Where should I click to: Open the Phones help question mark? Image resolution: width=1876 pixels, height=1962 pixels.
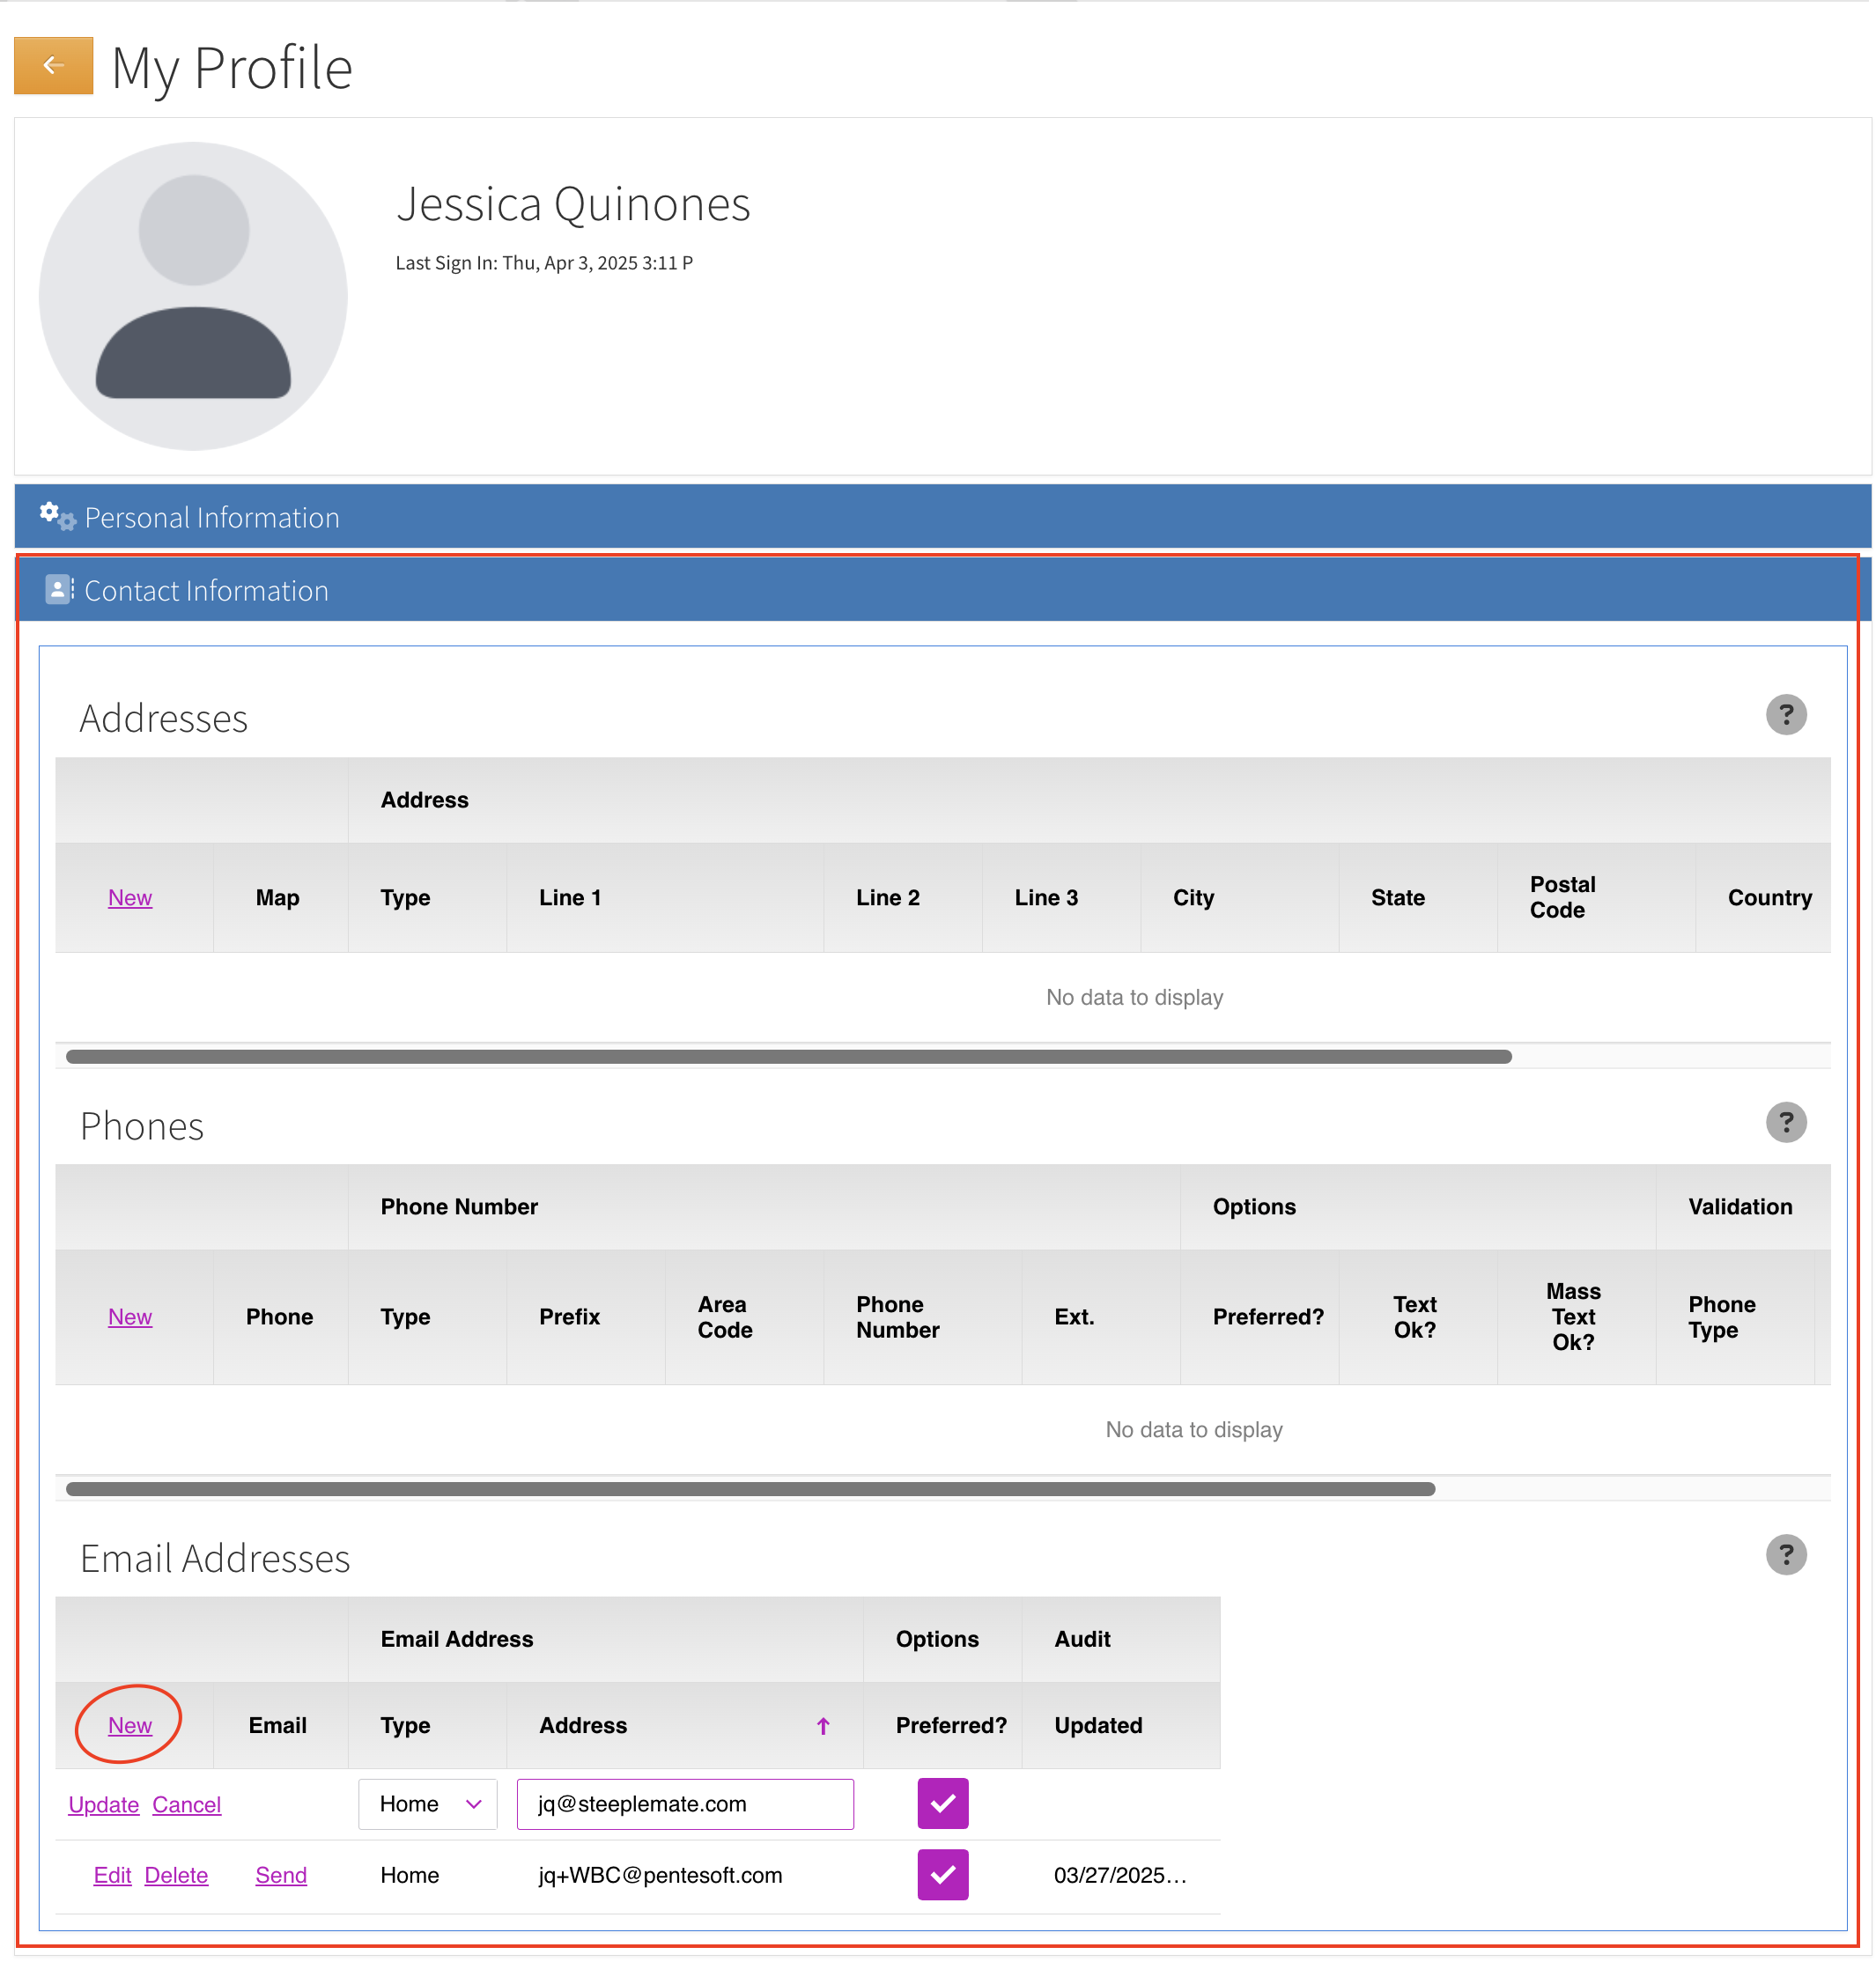1786,1122
